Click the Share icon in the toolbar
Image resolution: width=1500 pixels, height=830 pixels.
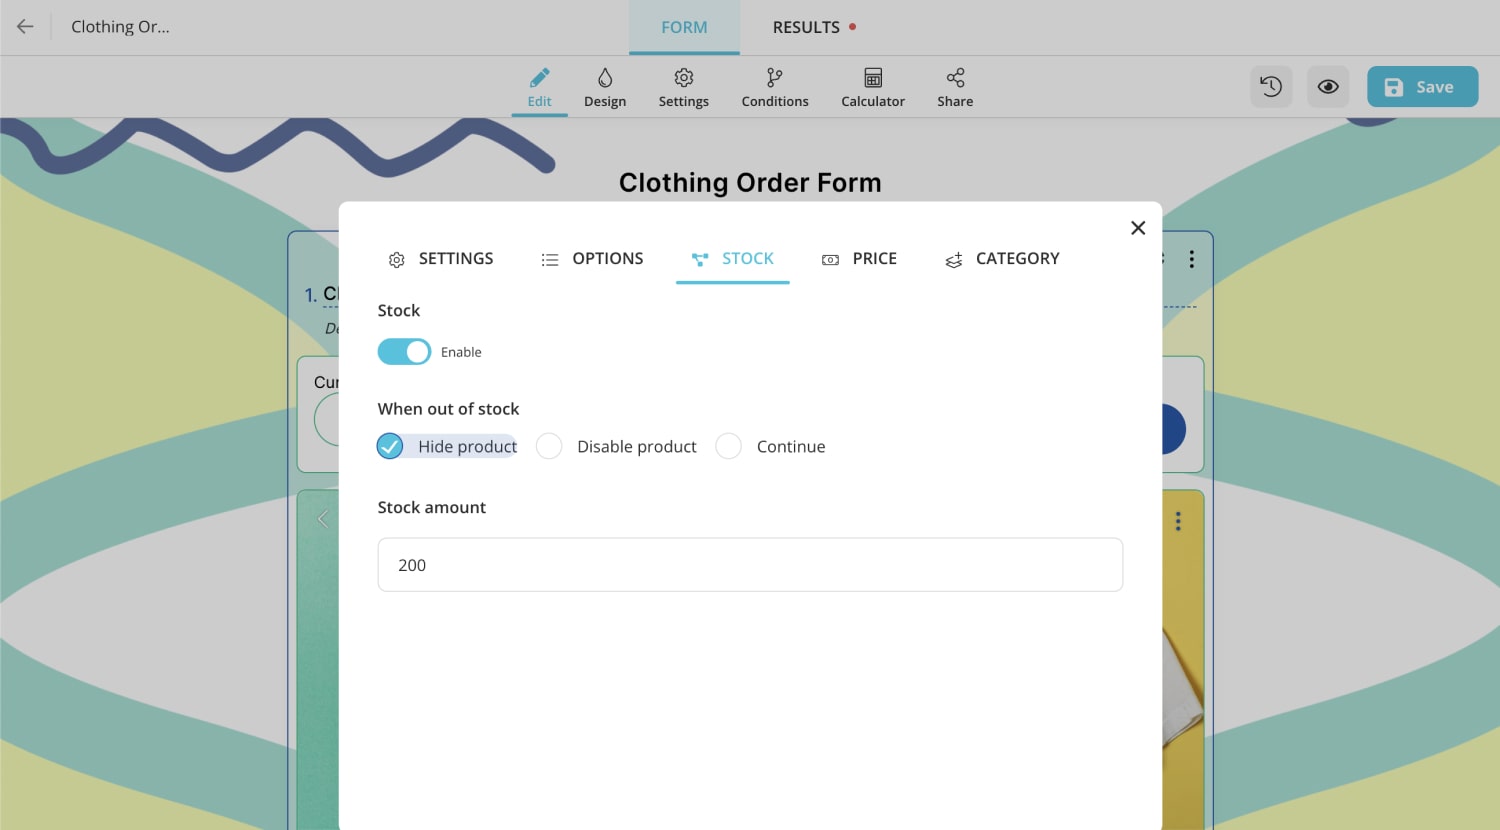pos(954,86)
